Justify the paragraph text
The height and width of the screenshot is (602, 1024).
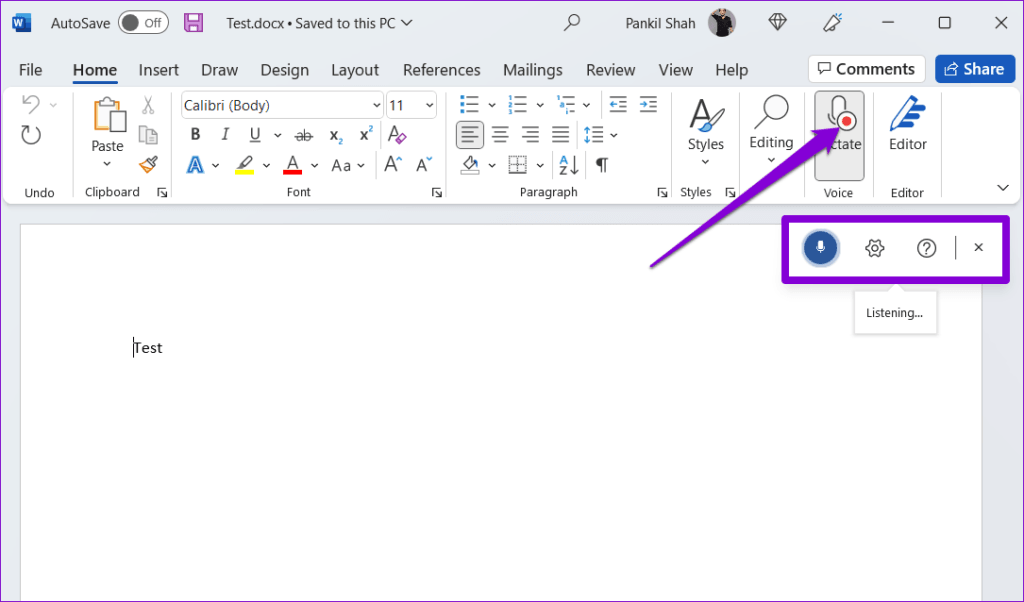(560, 135)
